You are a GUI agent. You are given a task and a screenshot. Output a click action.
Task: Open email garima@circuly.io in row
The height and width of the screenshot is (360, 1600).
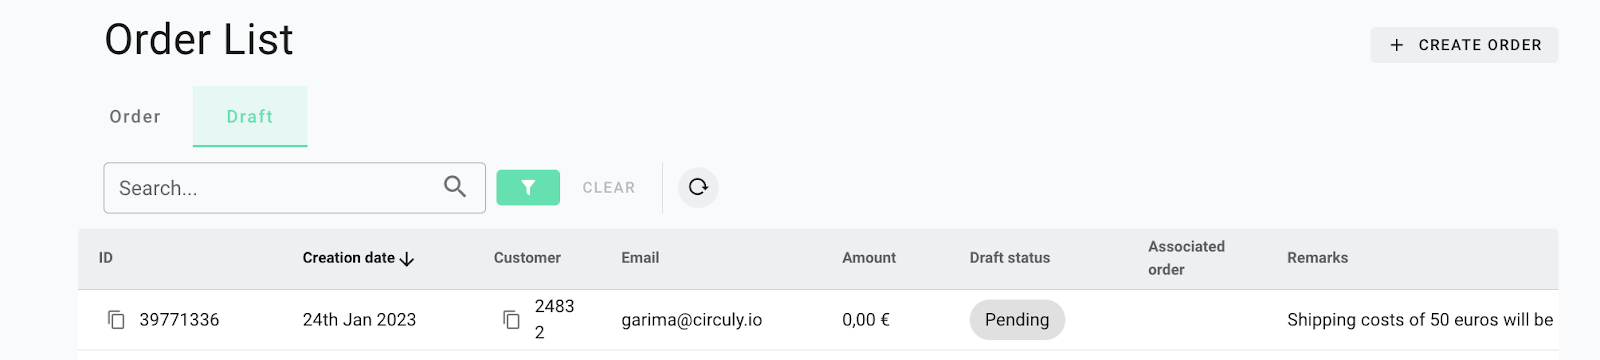692,320
